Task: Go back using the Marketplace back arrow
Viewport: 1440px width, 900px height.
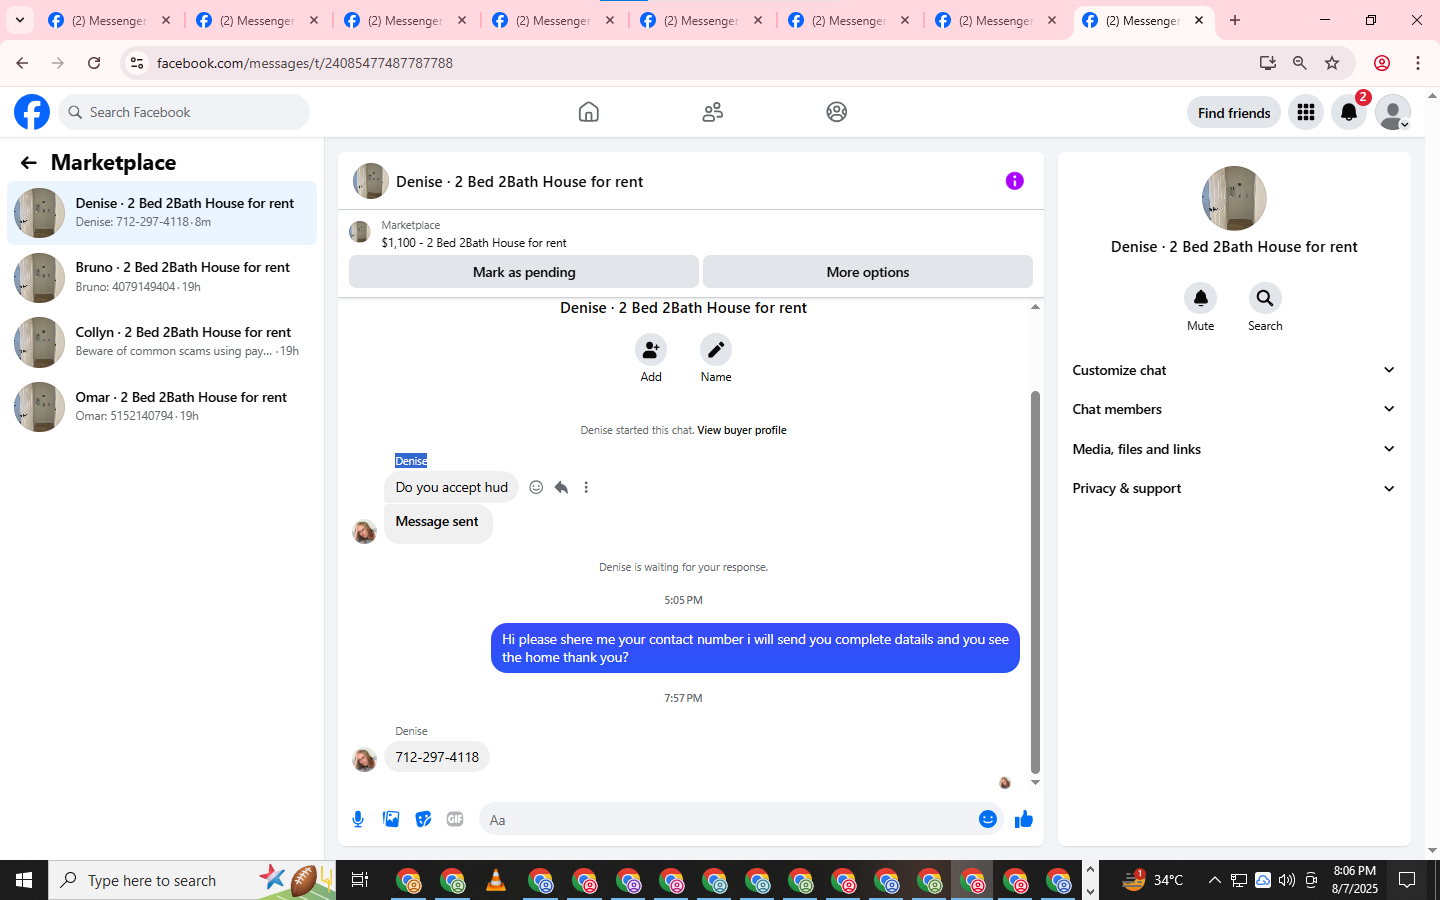Action: [x=28, y=162]
